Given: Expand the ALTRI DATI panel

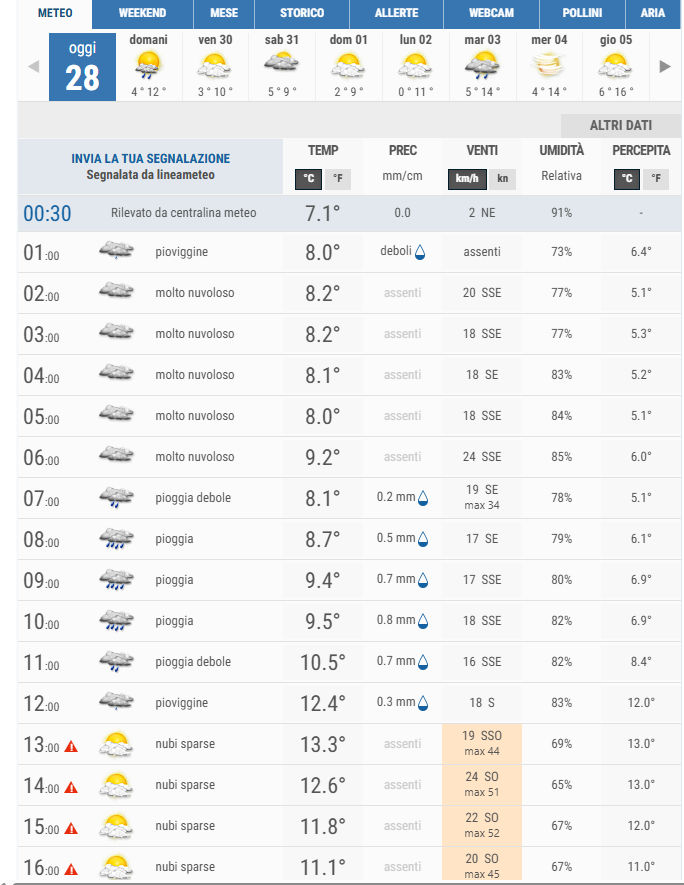Looking at the screenshot, I should pos(620,125).
